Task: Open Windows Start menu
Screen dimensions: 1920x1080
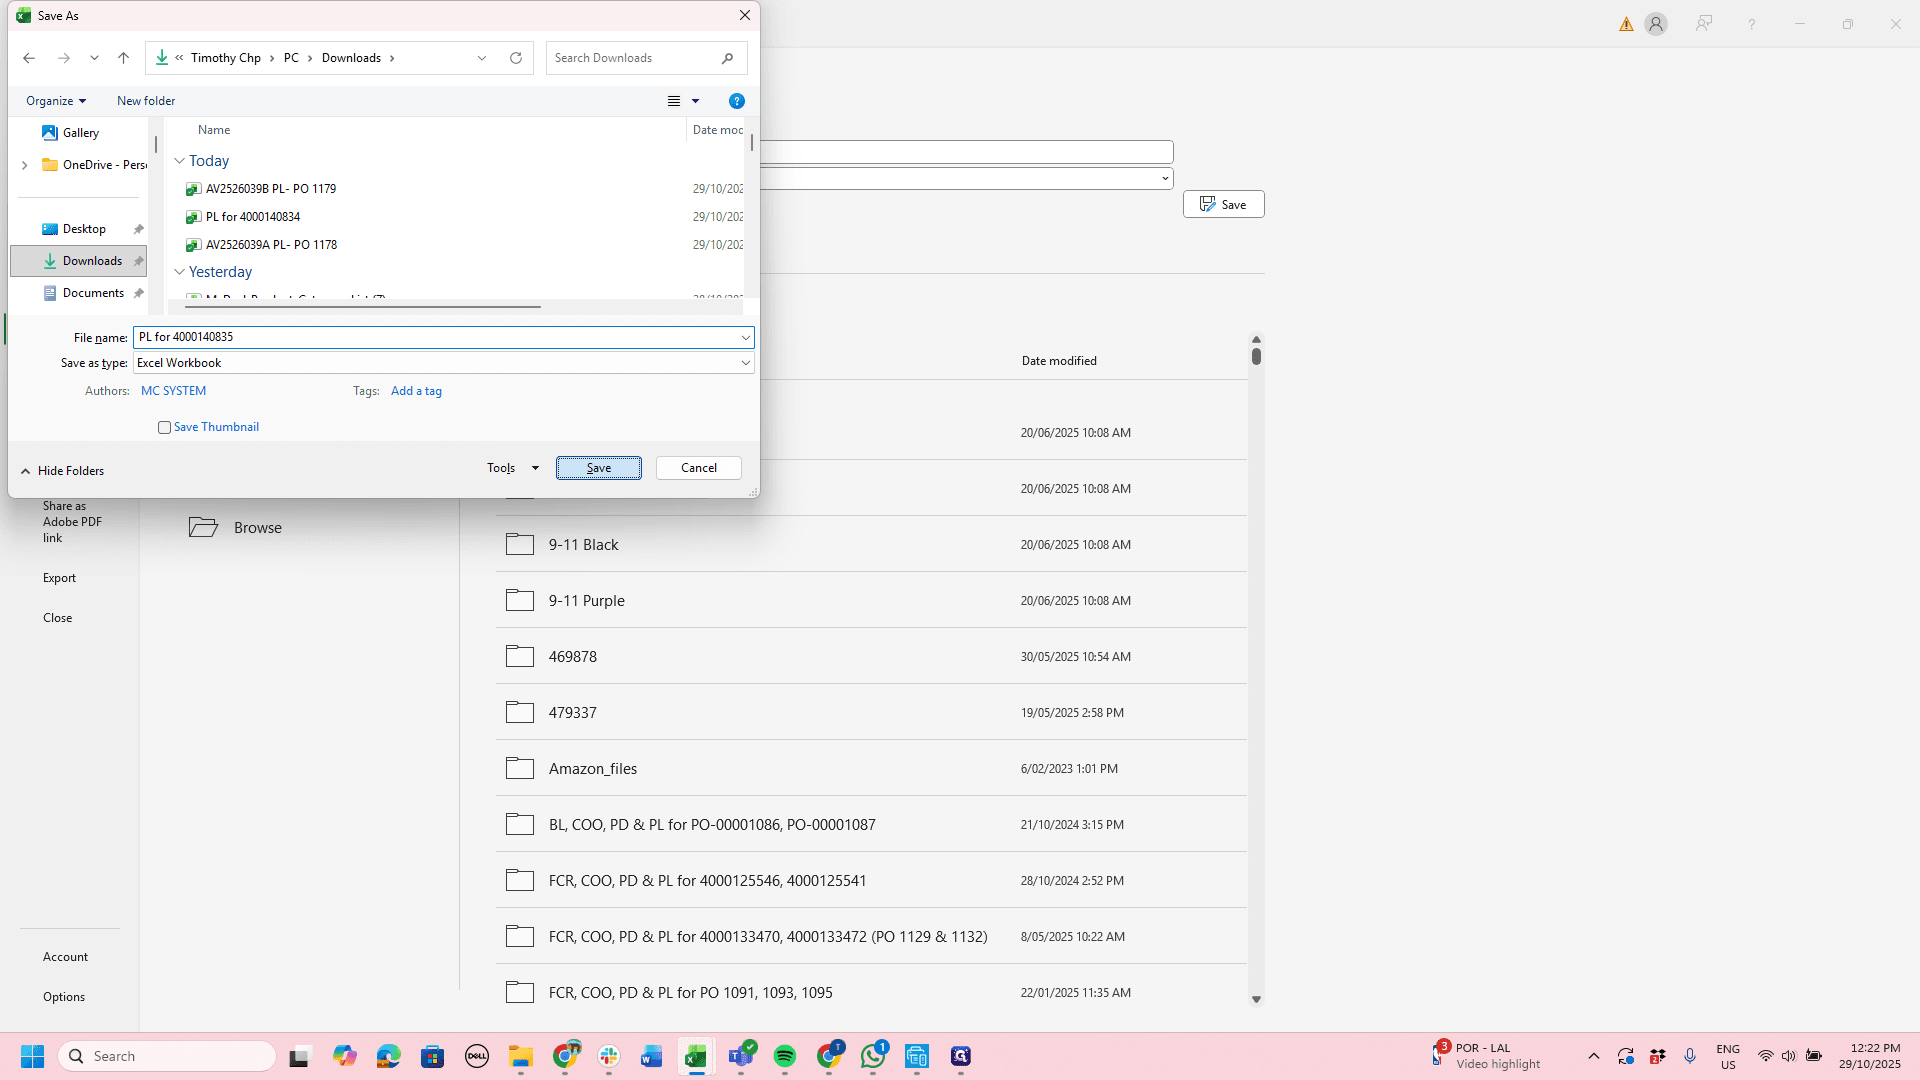Action: tap(32, 1056)
